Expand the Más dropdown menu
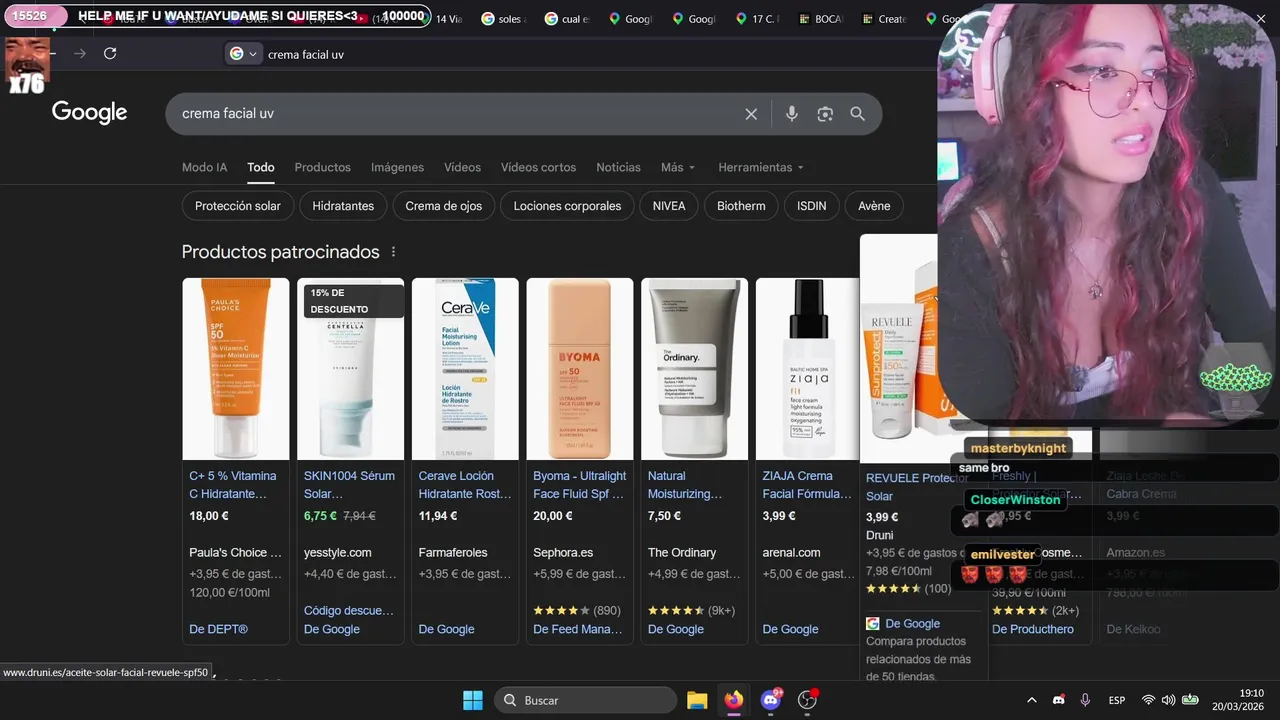Image resolution: width=1280 pixels, height=720 pixels. pyautogui.click(x=678, y=167)
